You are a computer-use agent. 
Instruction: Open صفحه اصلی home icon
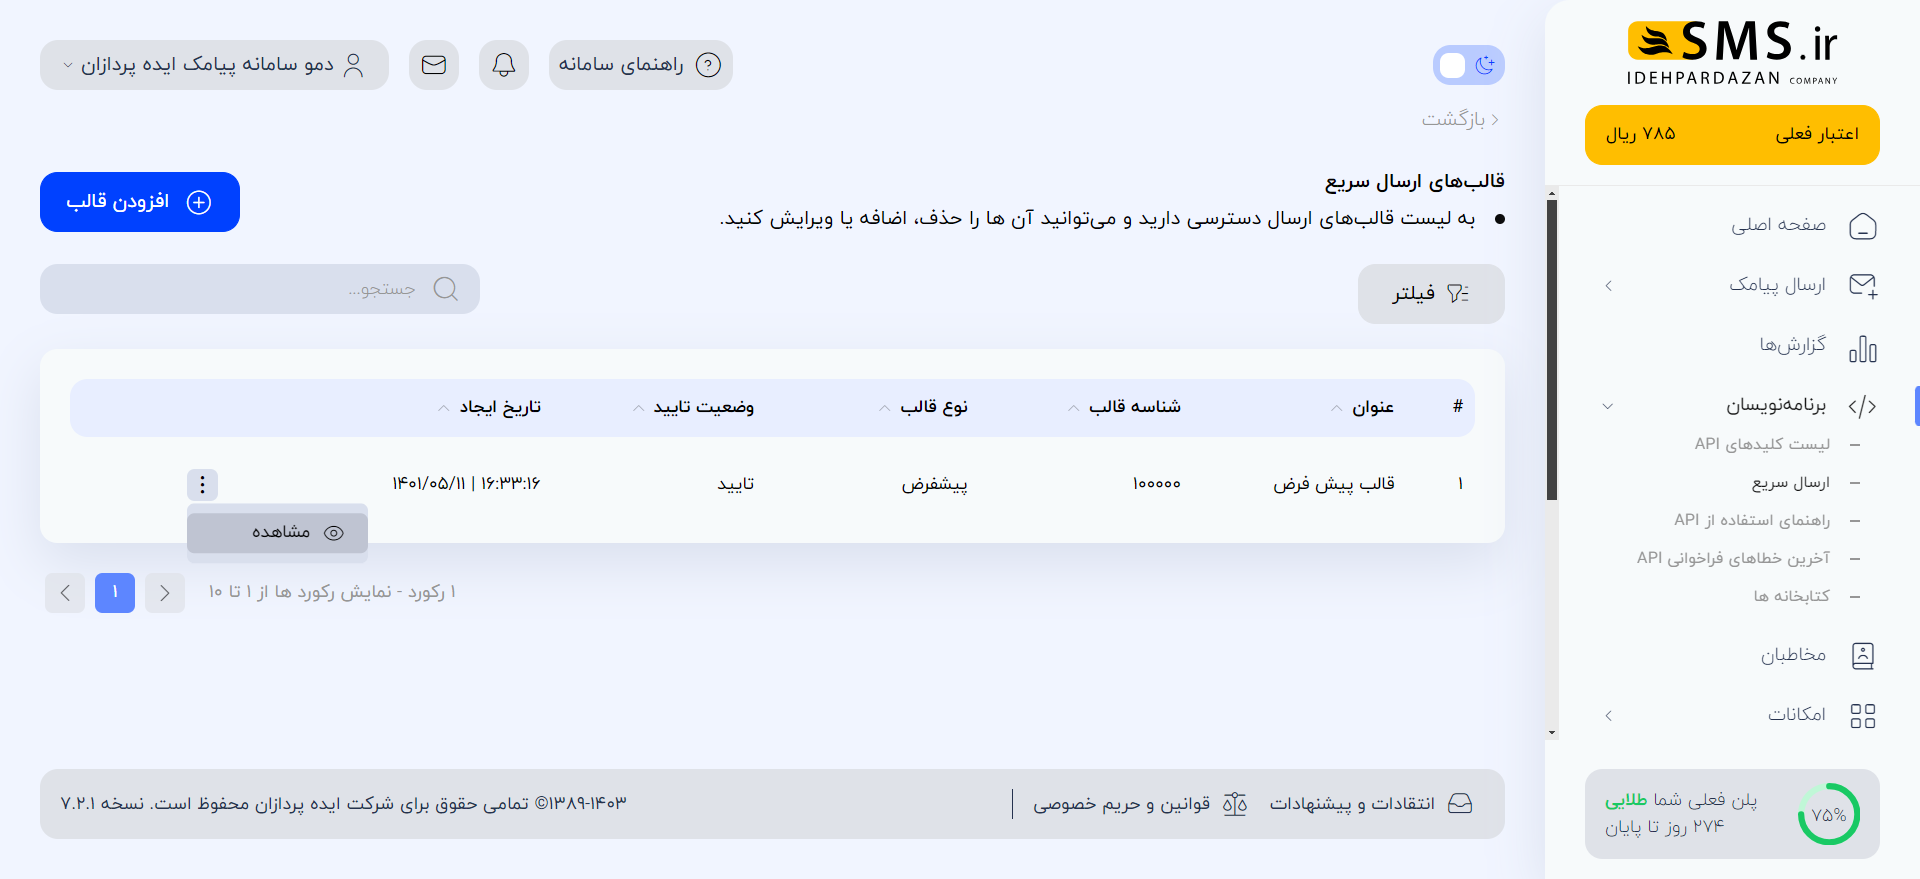click(x=1863, y=226)
